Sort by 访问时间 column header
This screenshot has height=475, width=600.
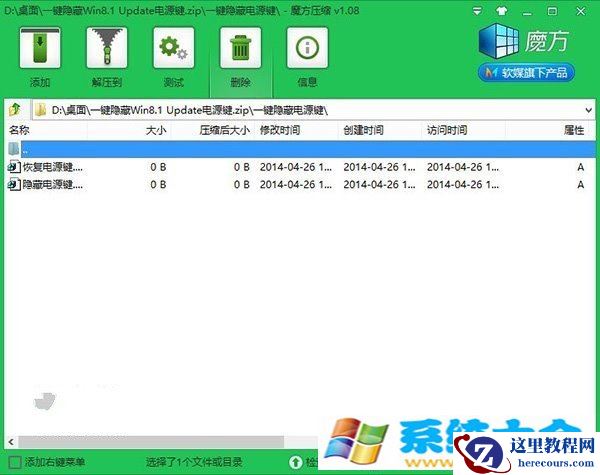pyautogui.click(x=447, y=131)
